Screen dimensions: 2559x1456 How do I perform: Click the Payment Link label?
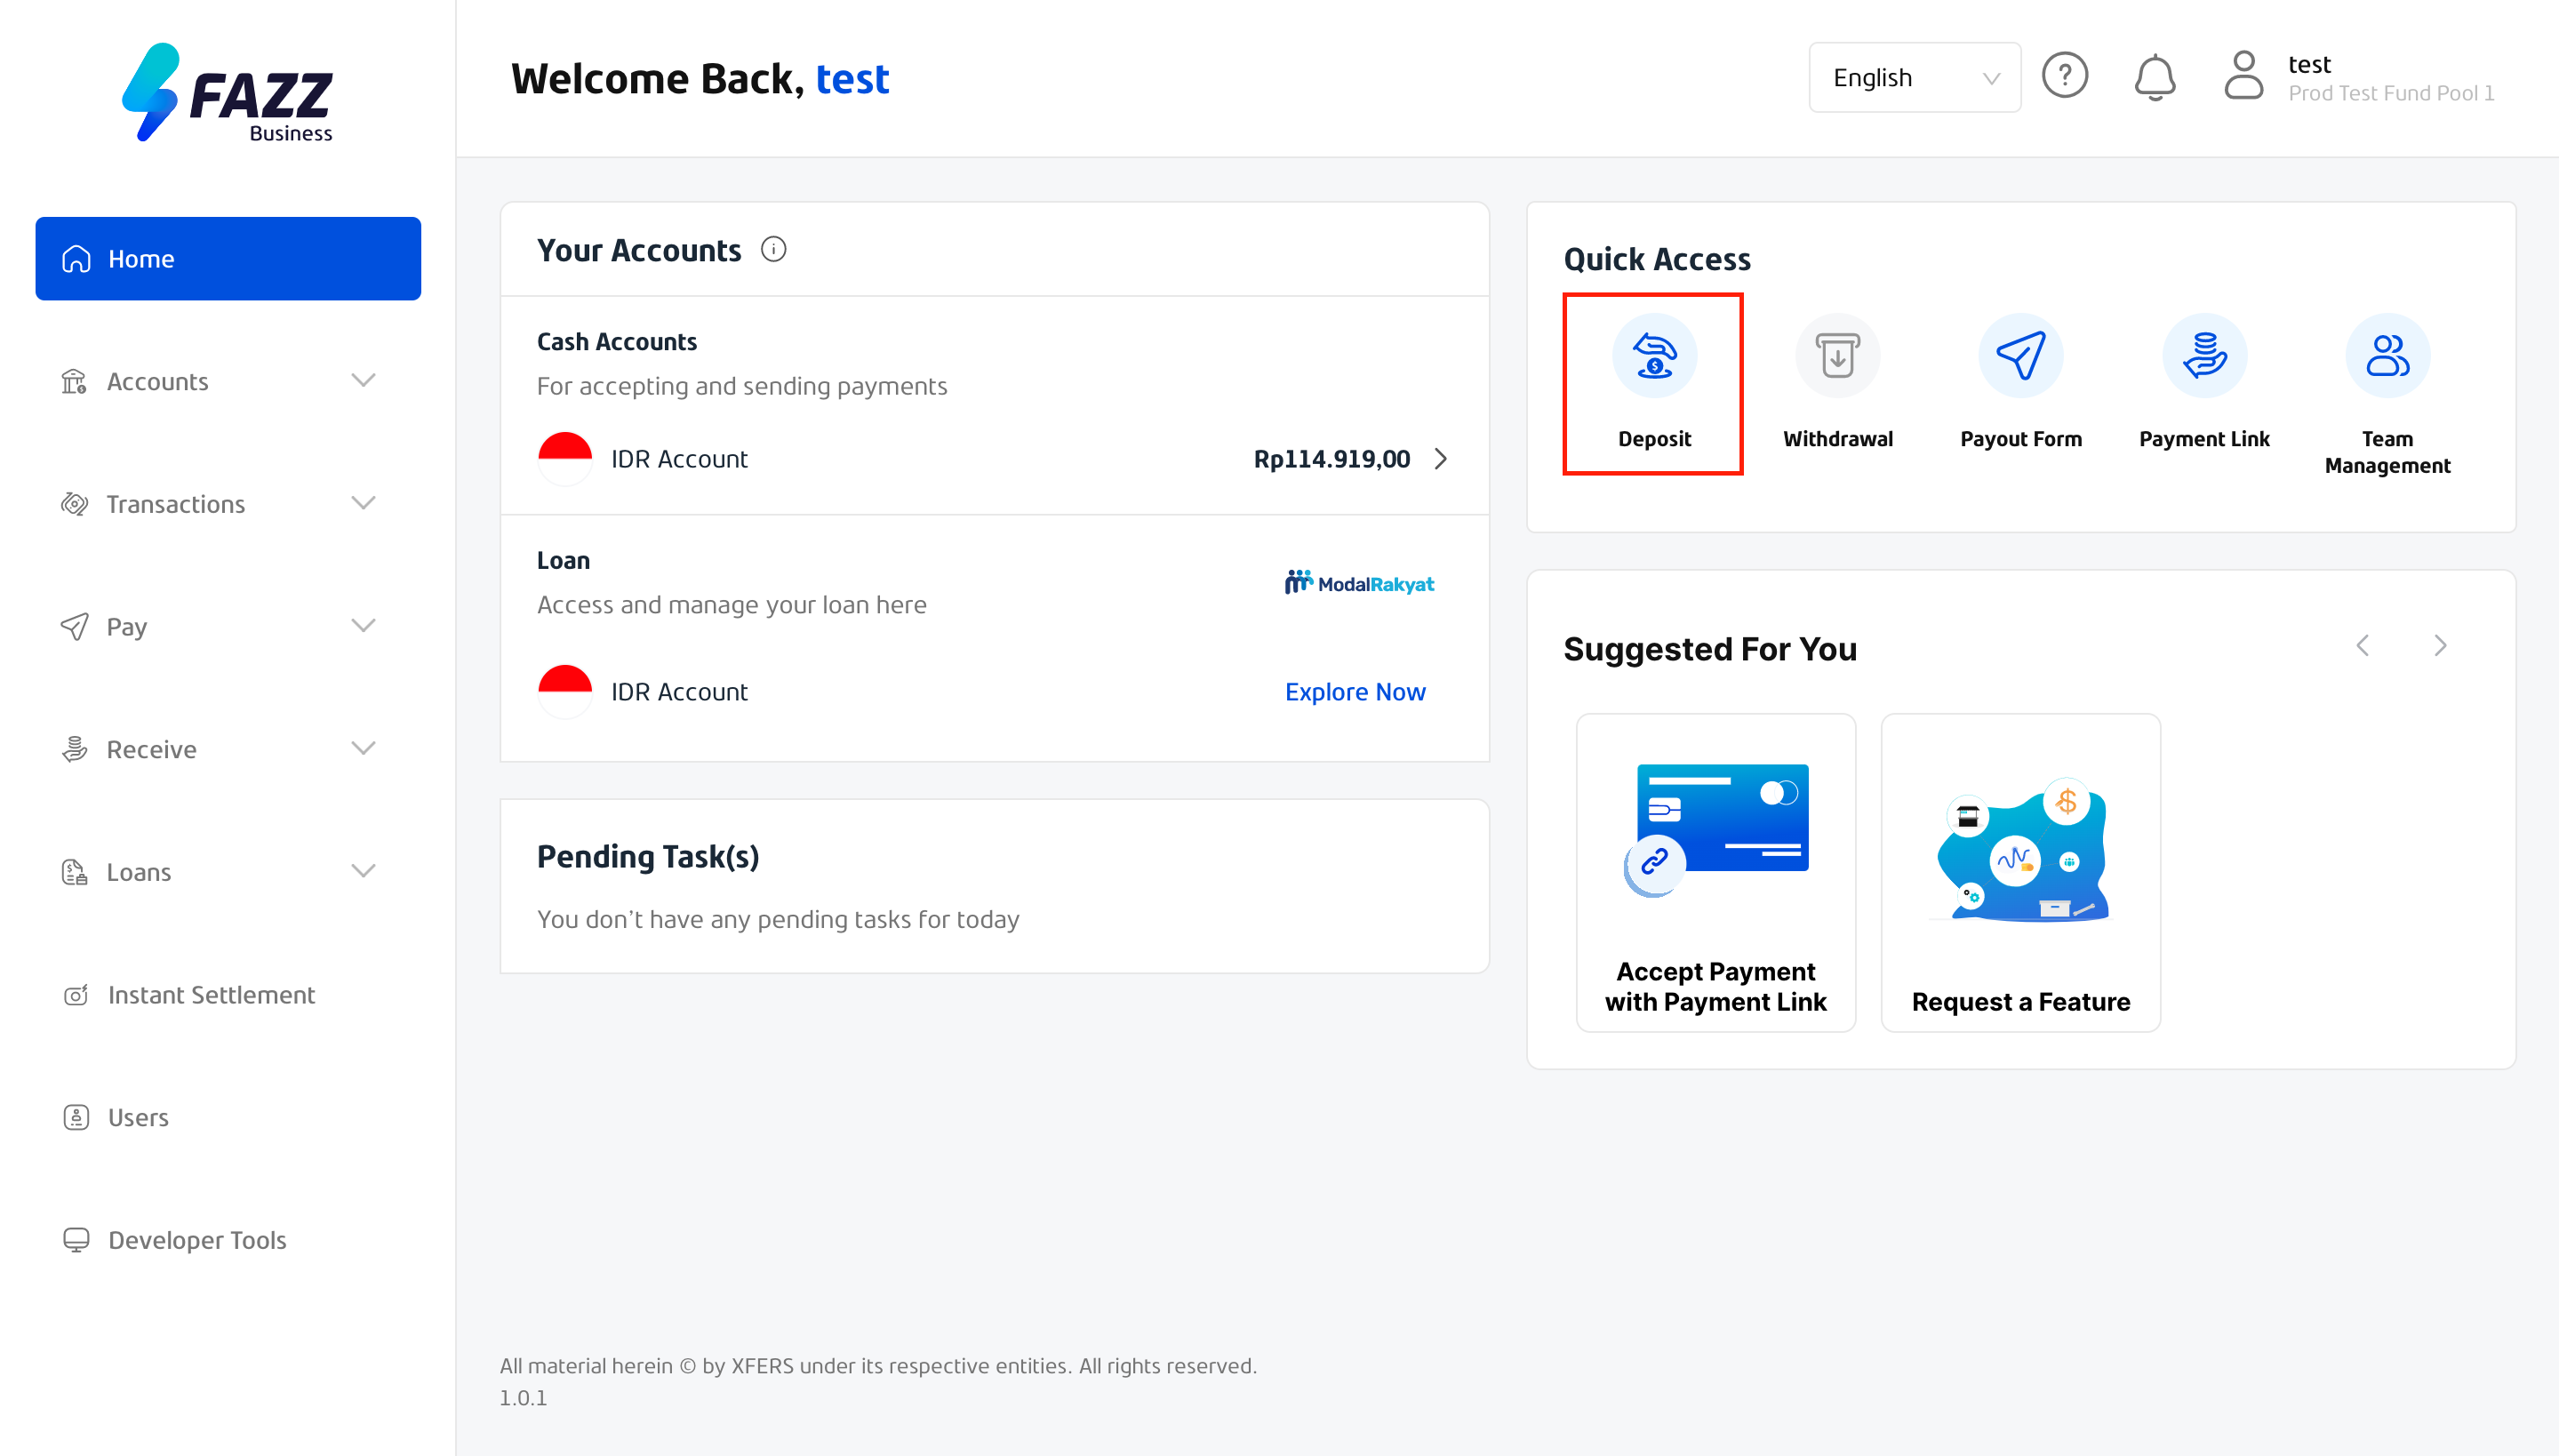click(x=2204, y=439)
